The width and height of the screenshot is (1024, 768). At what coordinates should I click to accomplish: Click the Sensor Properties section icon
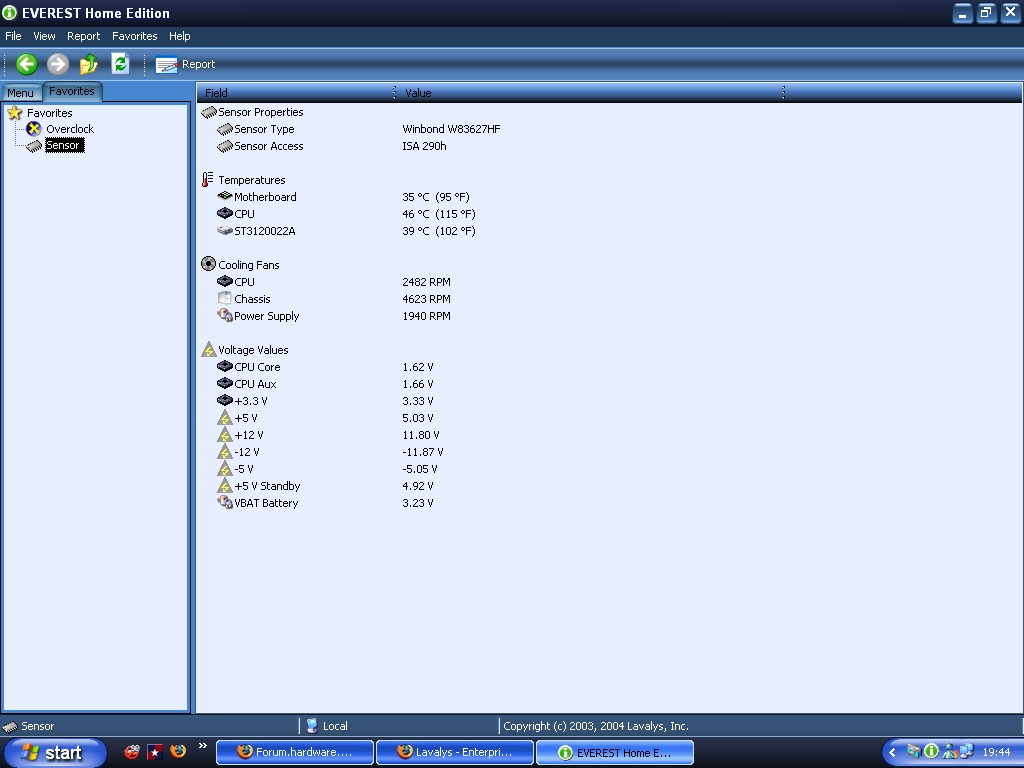pyautogui.click(x=209, y=112)
